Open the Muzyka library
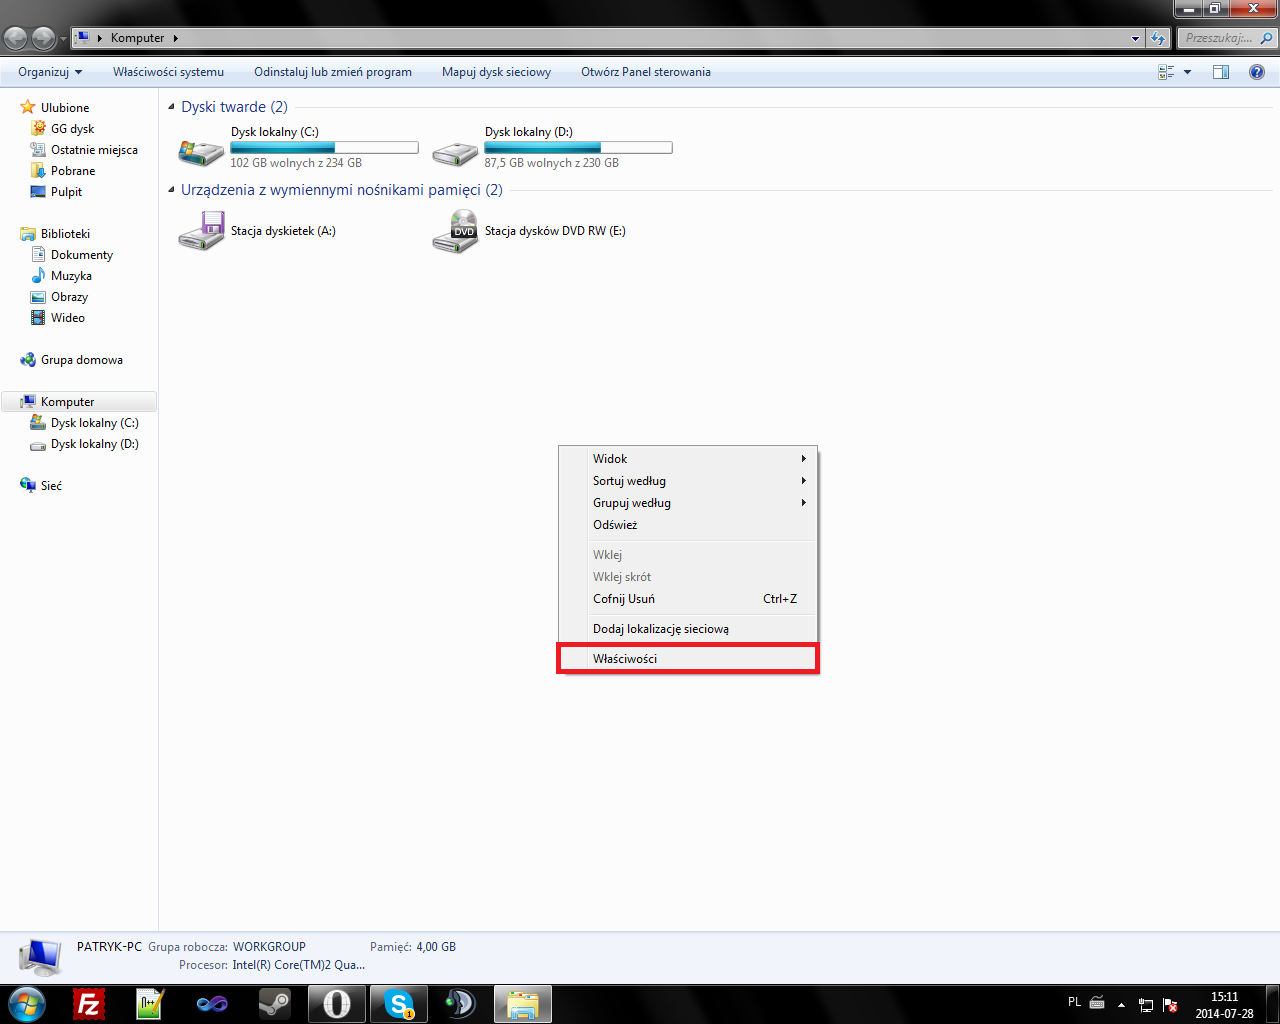Image resolution: width=1280 pixels, height=1024 pixels. 61,276
